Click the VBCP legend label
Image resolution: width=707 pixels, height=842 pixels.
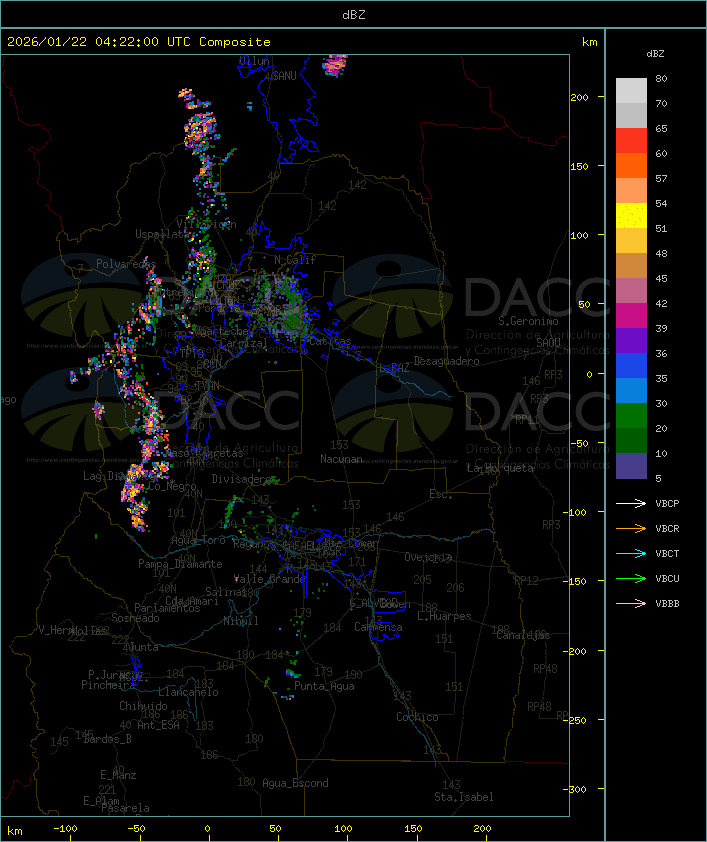pyautogui.click(x=667, y=503)
